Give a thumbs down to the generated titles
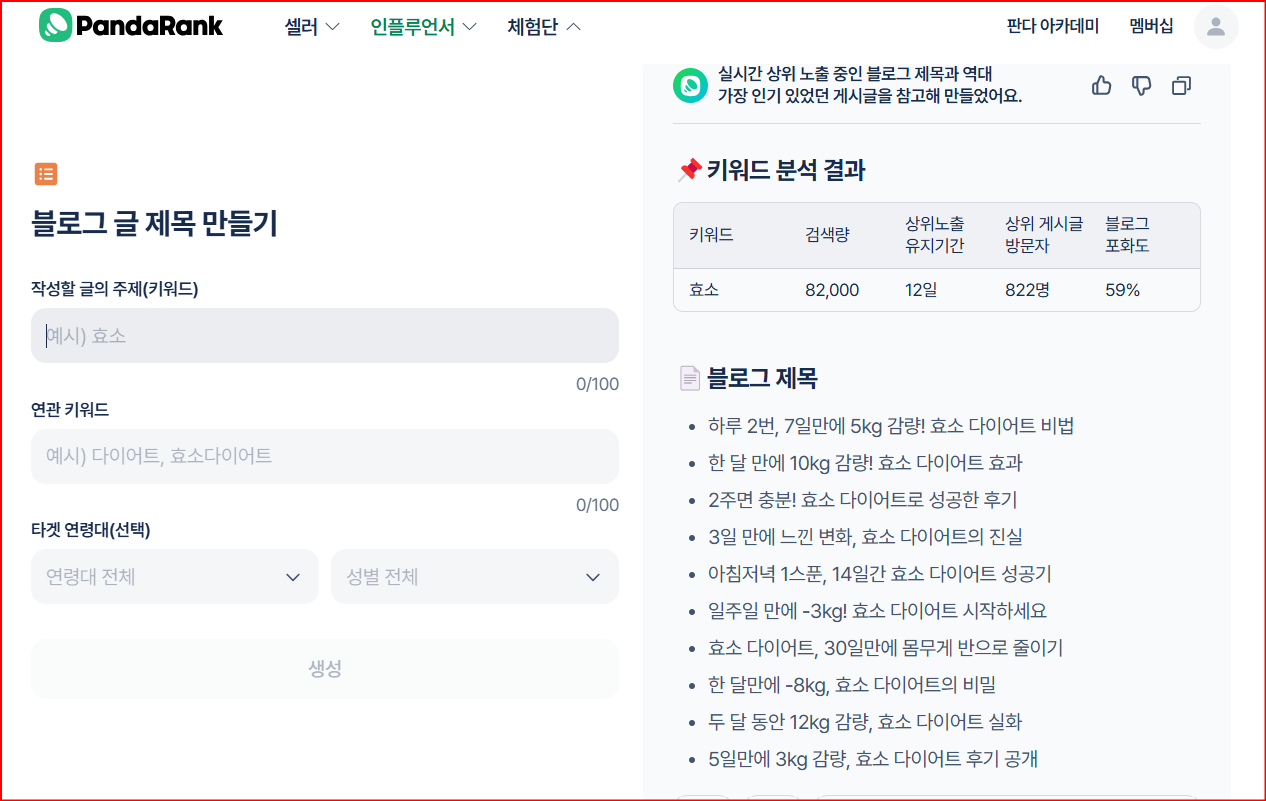Viewport: 1266px width, 801px height. pos(1141,86)
